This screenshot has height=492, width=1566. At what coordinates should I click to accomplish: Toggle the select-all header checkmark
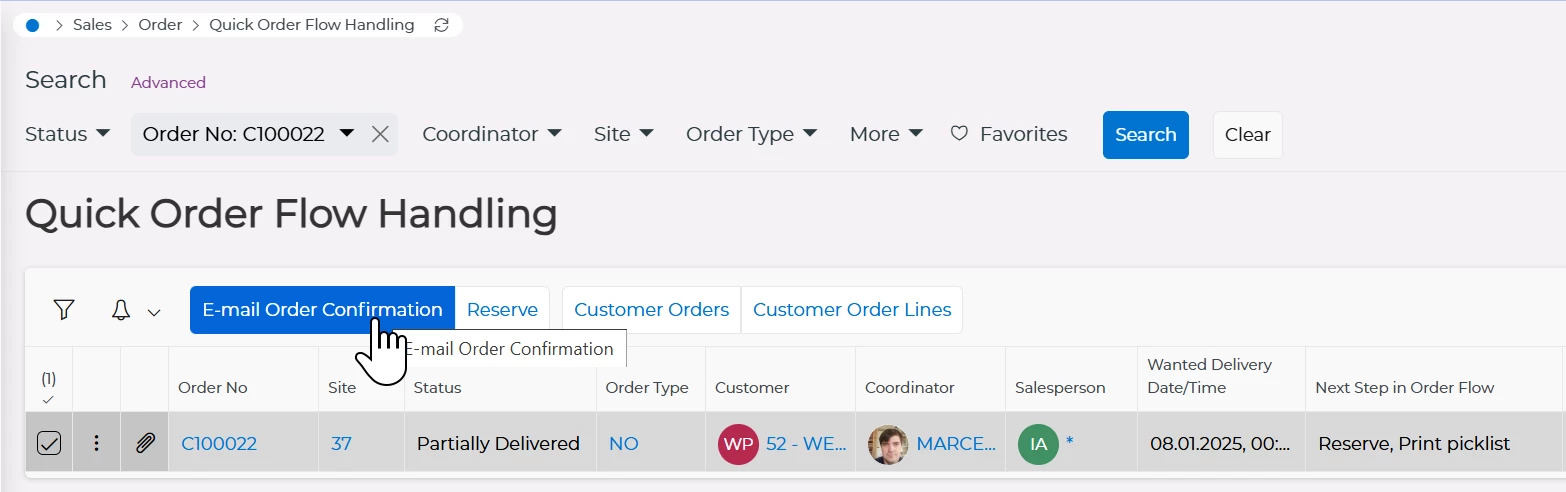pyautogui.click(x=48, y=399)
